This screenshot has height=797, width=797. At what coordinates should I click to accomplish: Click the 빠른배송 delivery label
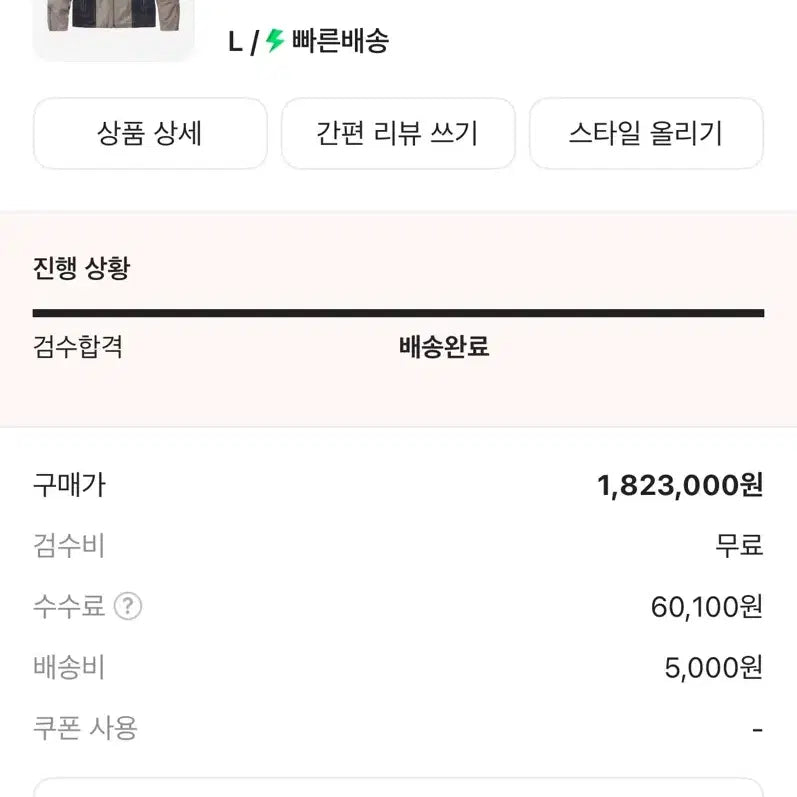(340, 41)
